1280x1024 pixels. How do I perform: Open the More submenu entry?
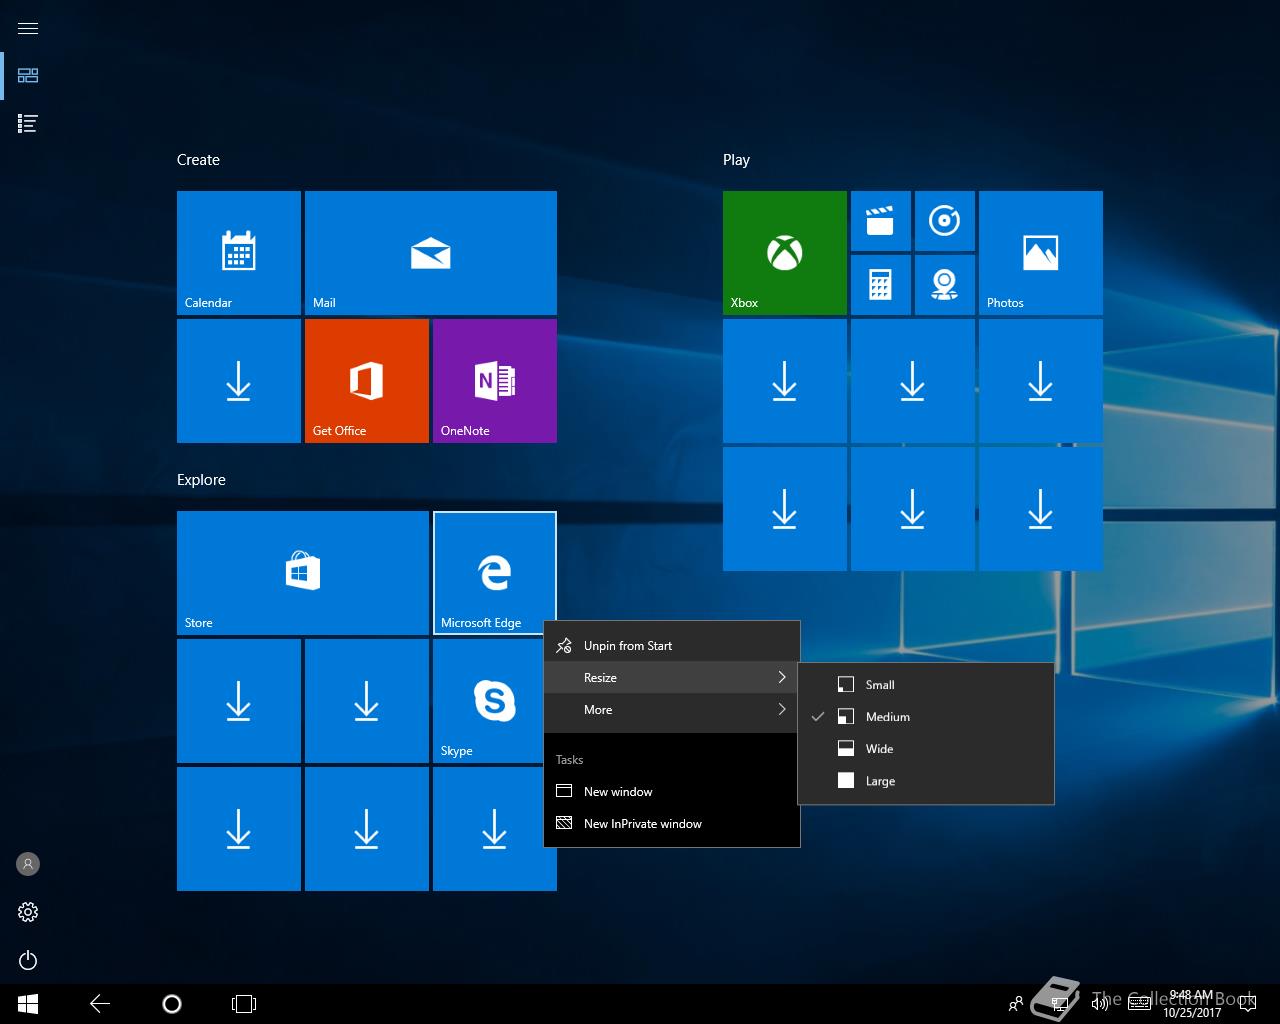tap(672, 710)
